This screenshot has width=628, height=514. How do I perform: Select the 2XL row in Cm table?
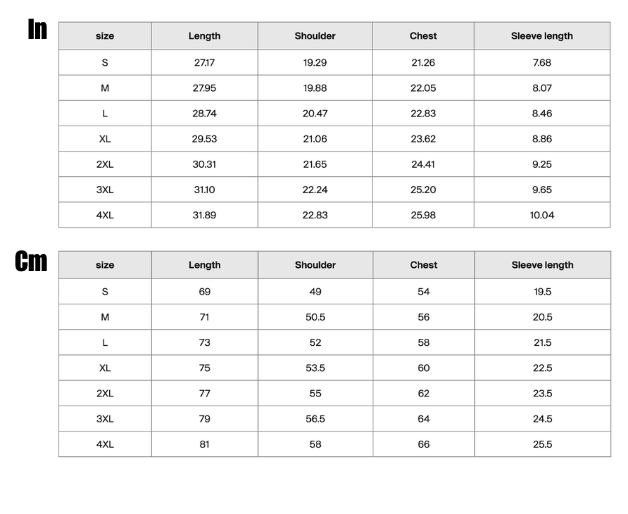[334, 393]
